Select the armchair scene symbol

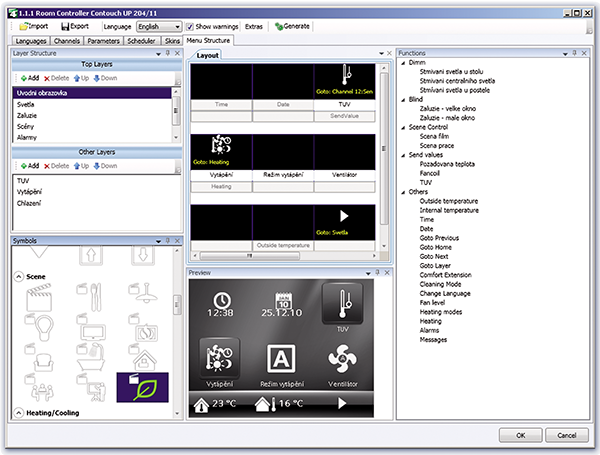pos(39,357)
